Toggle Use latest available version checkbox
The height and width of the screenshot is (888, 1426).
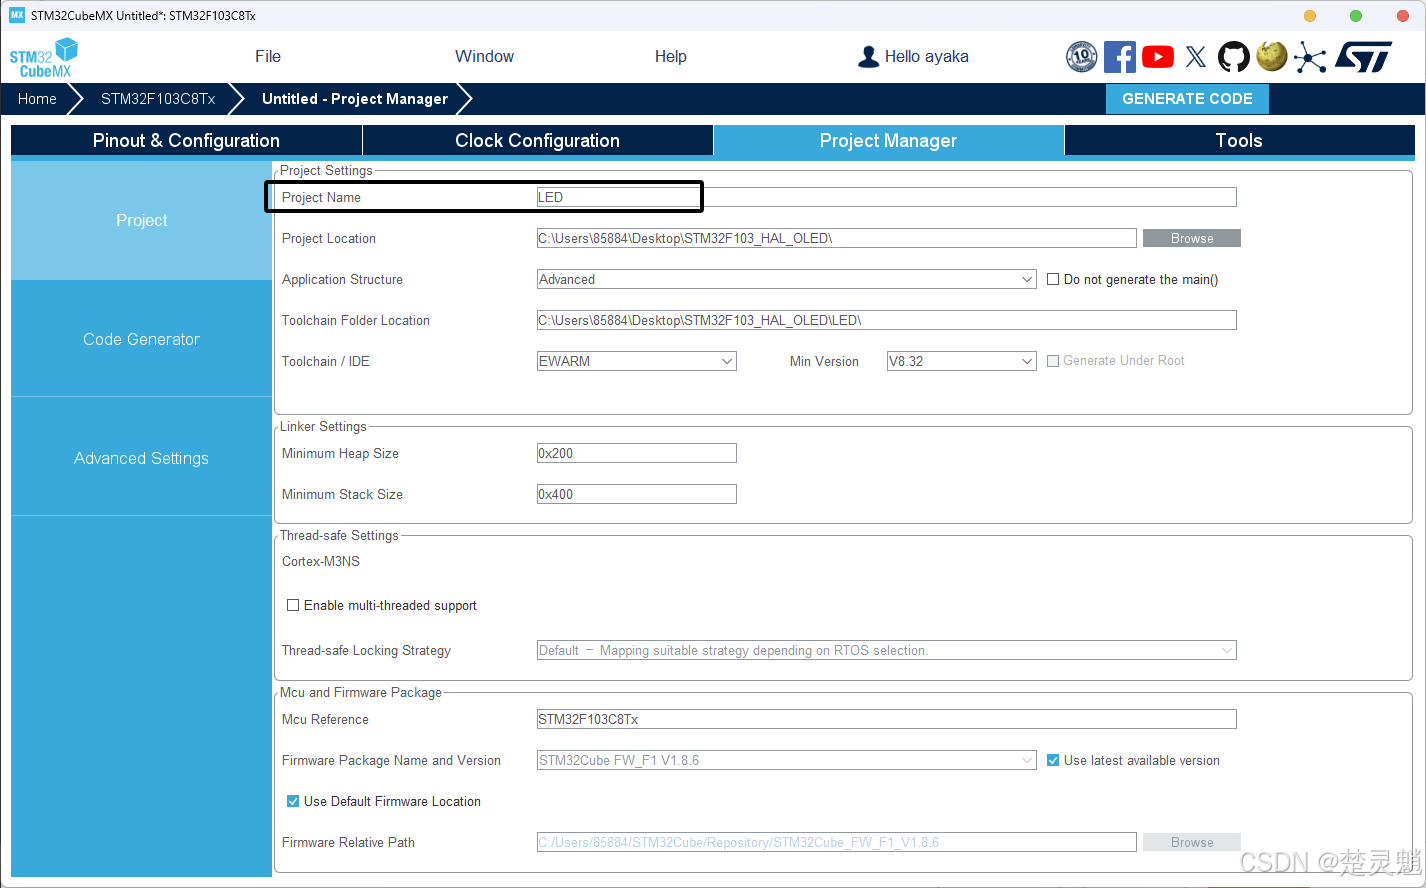point(1053,760)
